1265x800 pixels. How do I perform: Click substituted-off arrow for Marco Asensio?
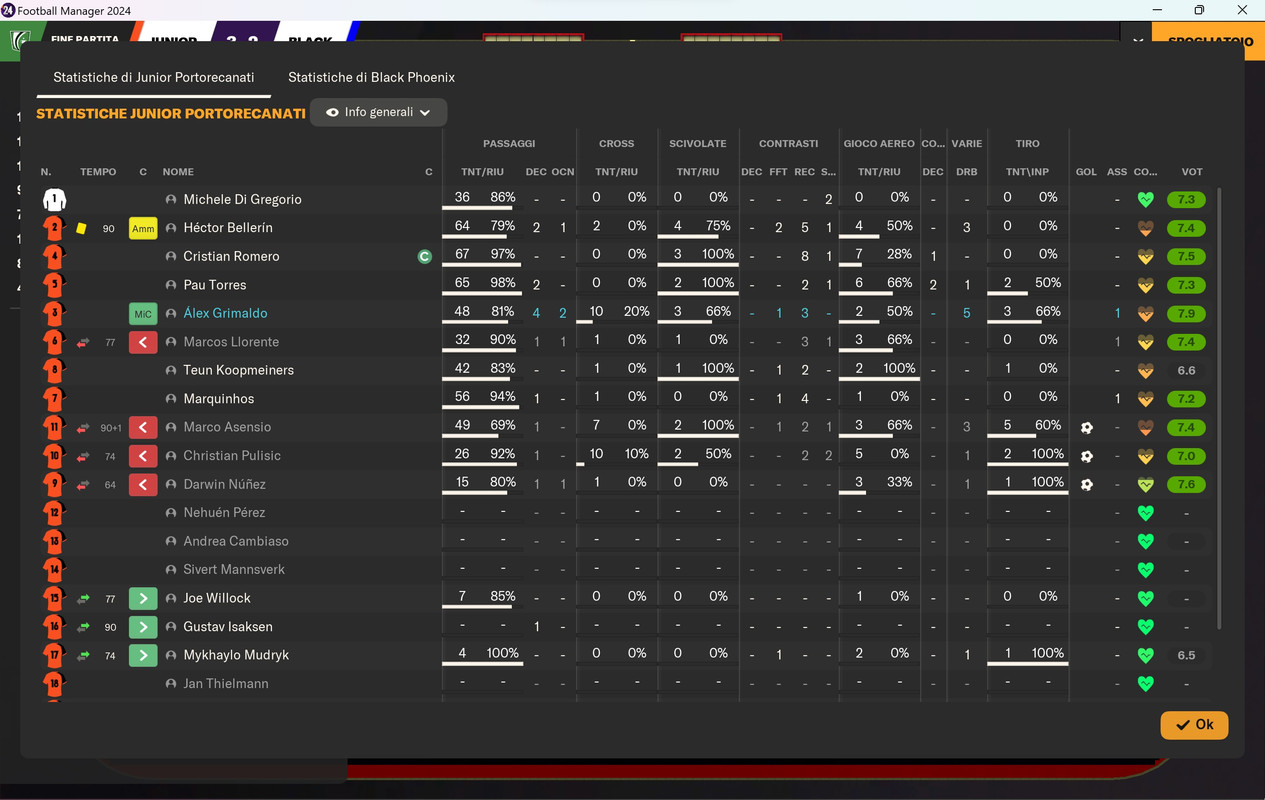[x=143, y=427]
